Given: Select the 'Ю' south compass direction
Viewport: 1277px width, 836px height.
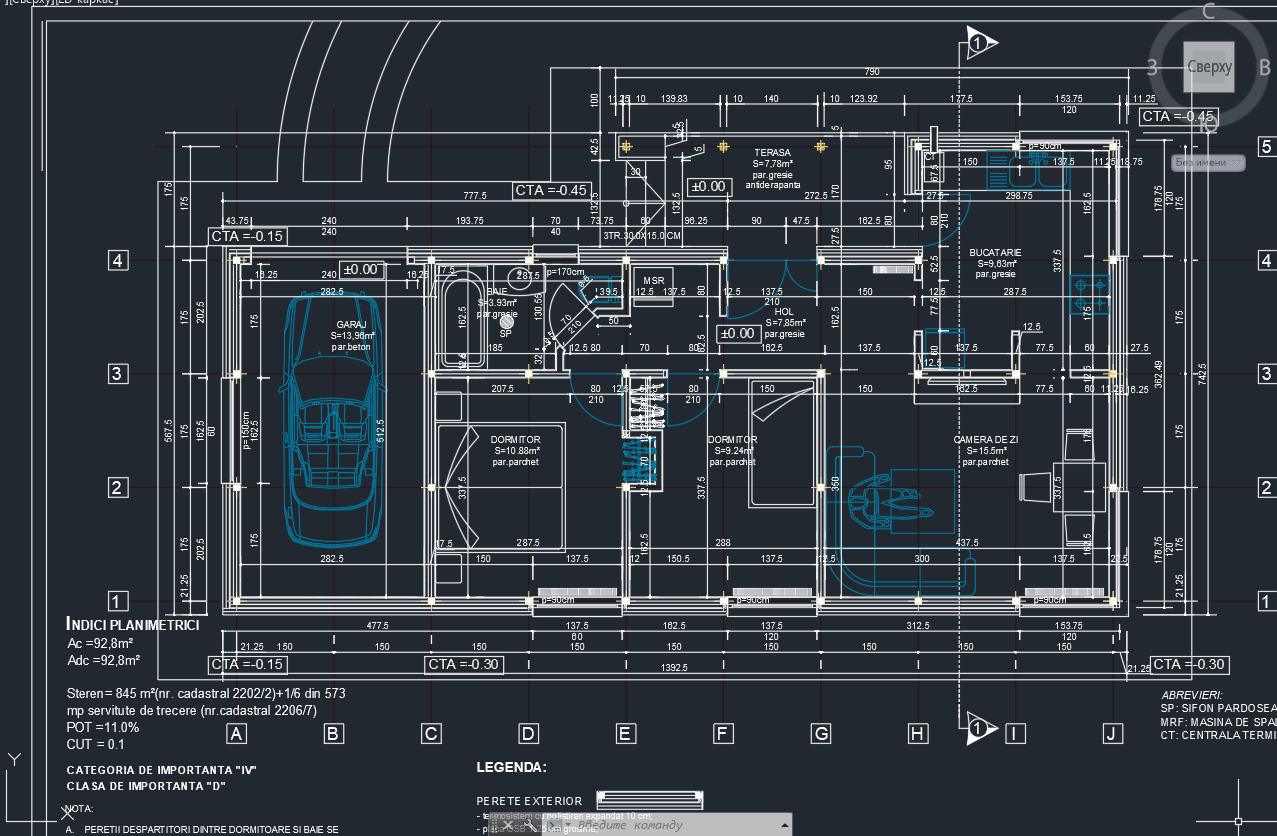Looking at the screenshot, I should pos(1208,124).
